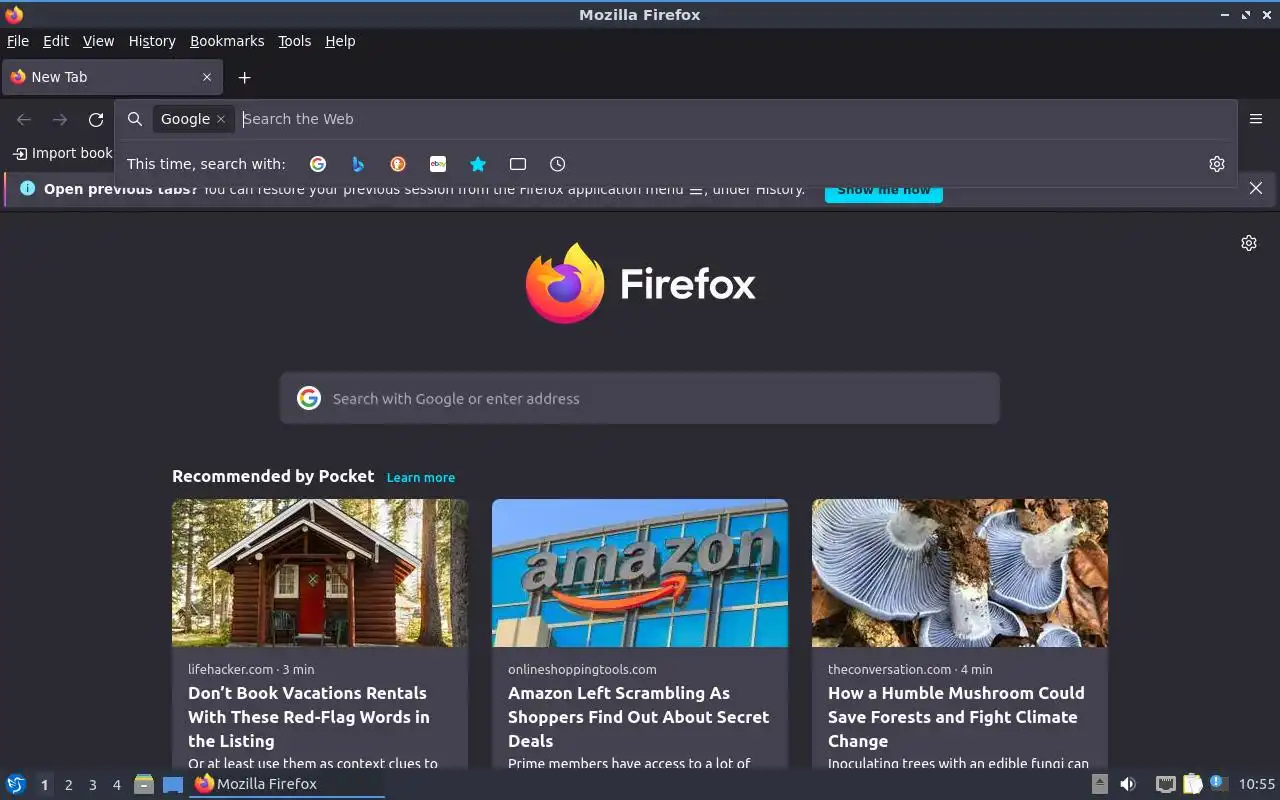This screenshot has width=1280, height=800.
Task: Open the Help menu
Action: click(340, 41)
